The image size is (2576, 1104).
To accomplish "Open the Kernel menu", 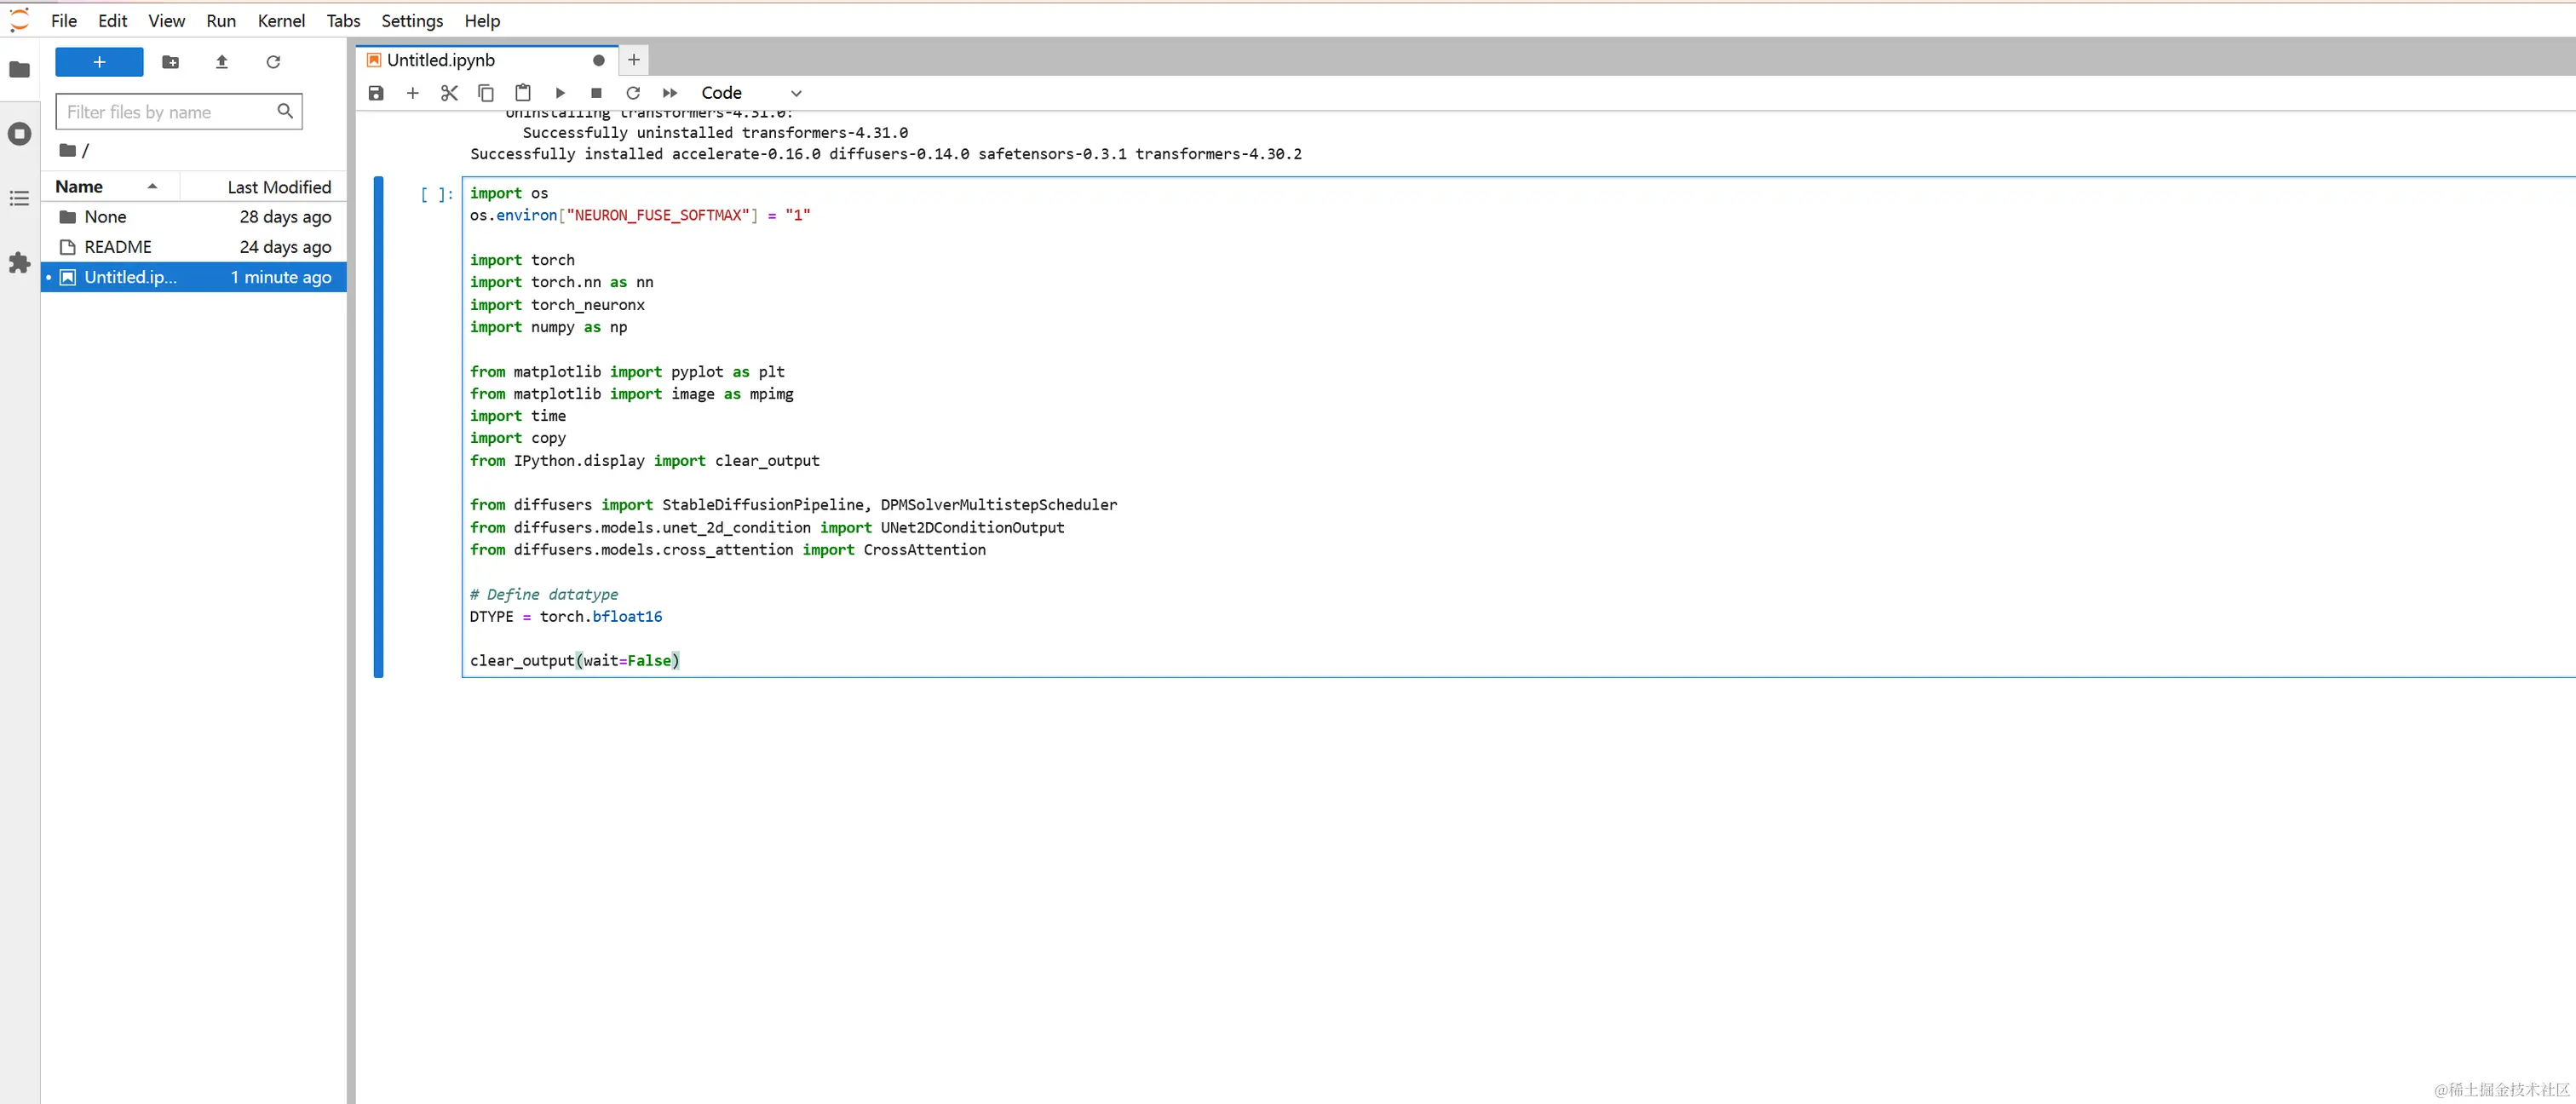I will tap(281, 21).
